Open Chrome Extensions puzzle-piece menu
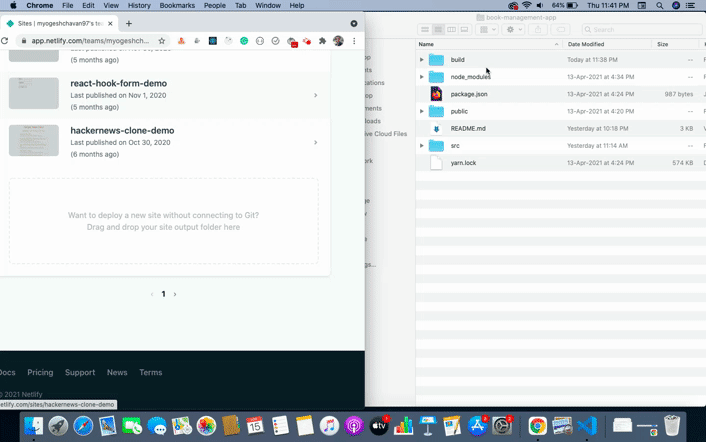The width and height of the screenshot is (706, 442). [322, 41]
